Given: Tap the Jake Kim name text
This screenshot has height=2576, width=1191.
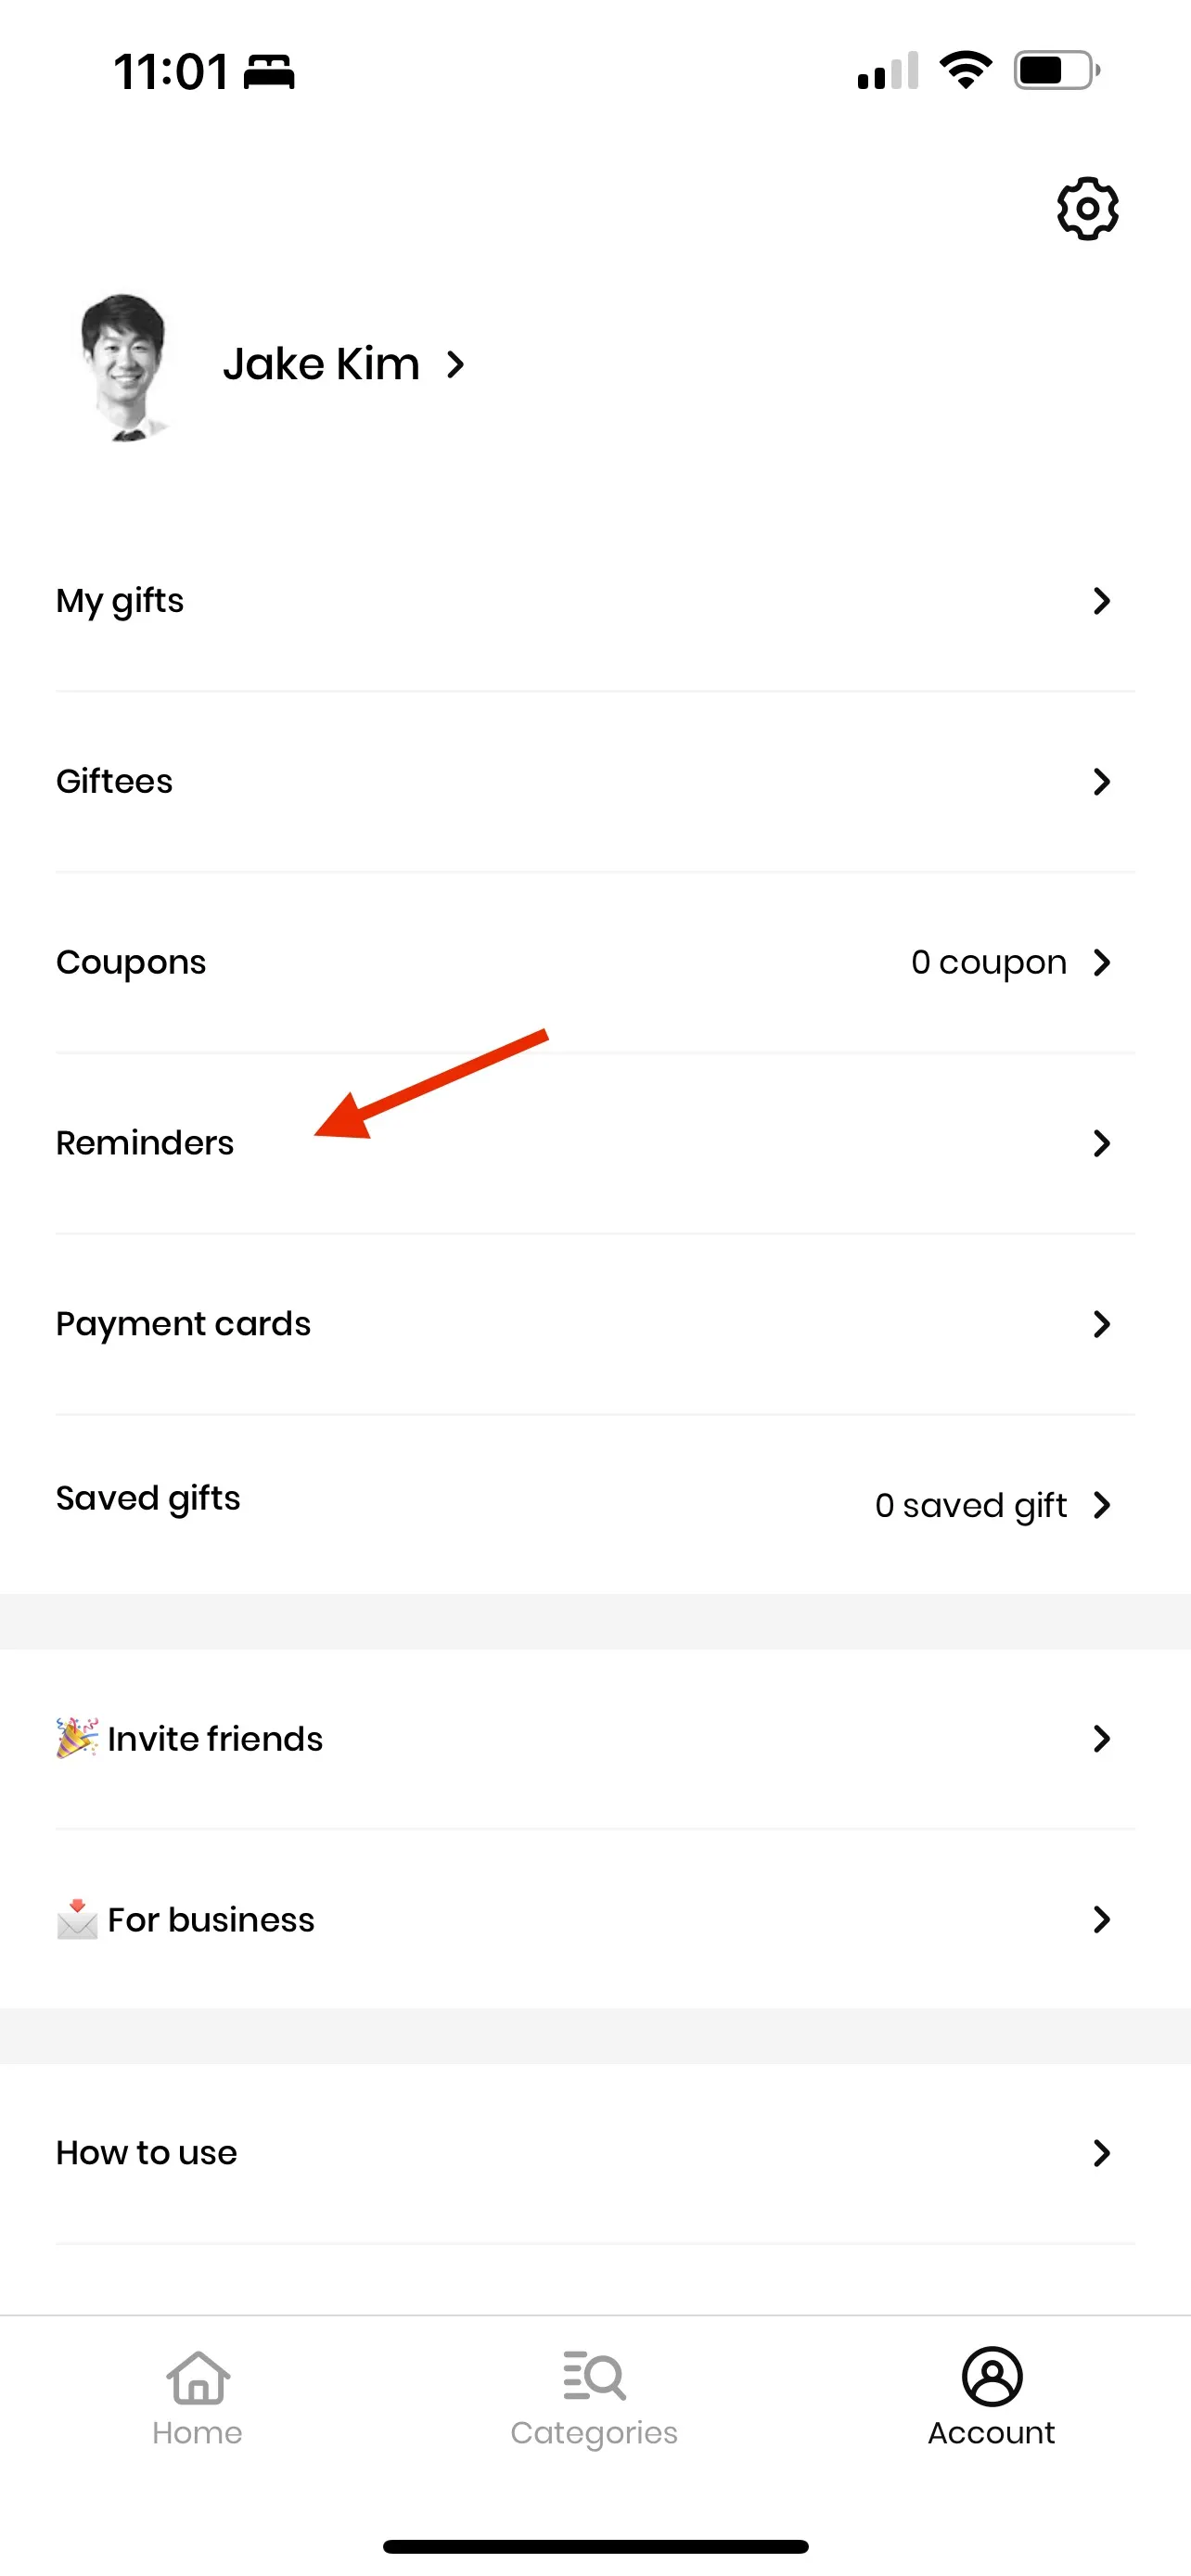Looking at the screenshot, I should tap(321, 364).
